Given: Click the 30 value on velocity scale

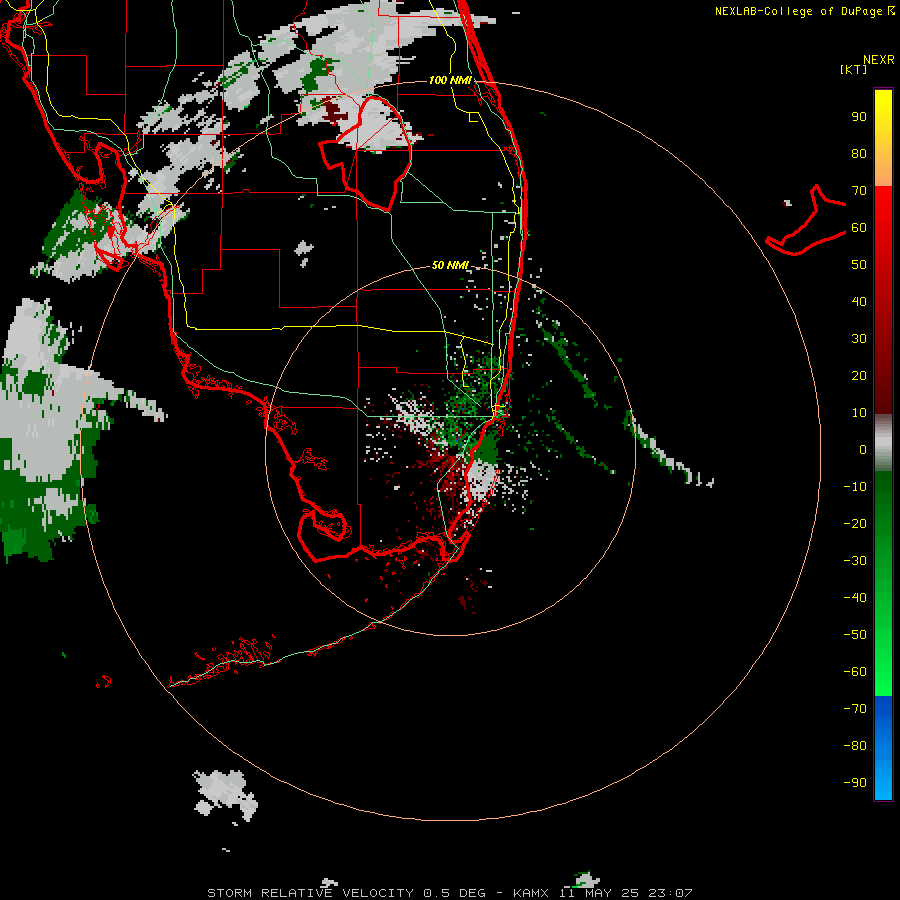Looking at the screenshot, I should [859, 339].
